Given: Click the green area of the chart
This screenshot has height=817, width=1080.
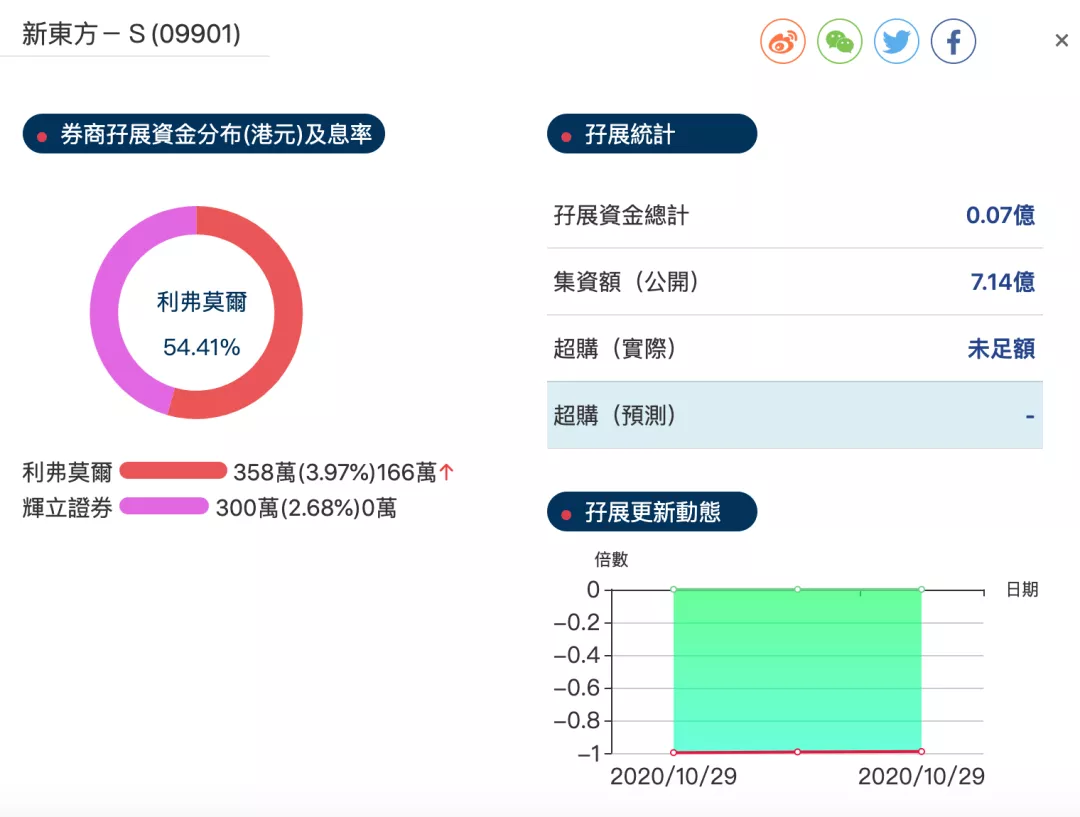Looking at the screenshot, I should 797,670.
